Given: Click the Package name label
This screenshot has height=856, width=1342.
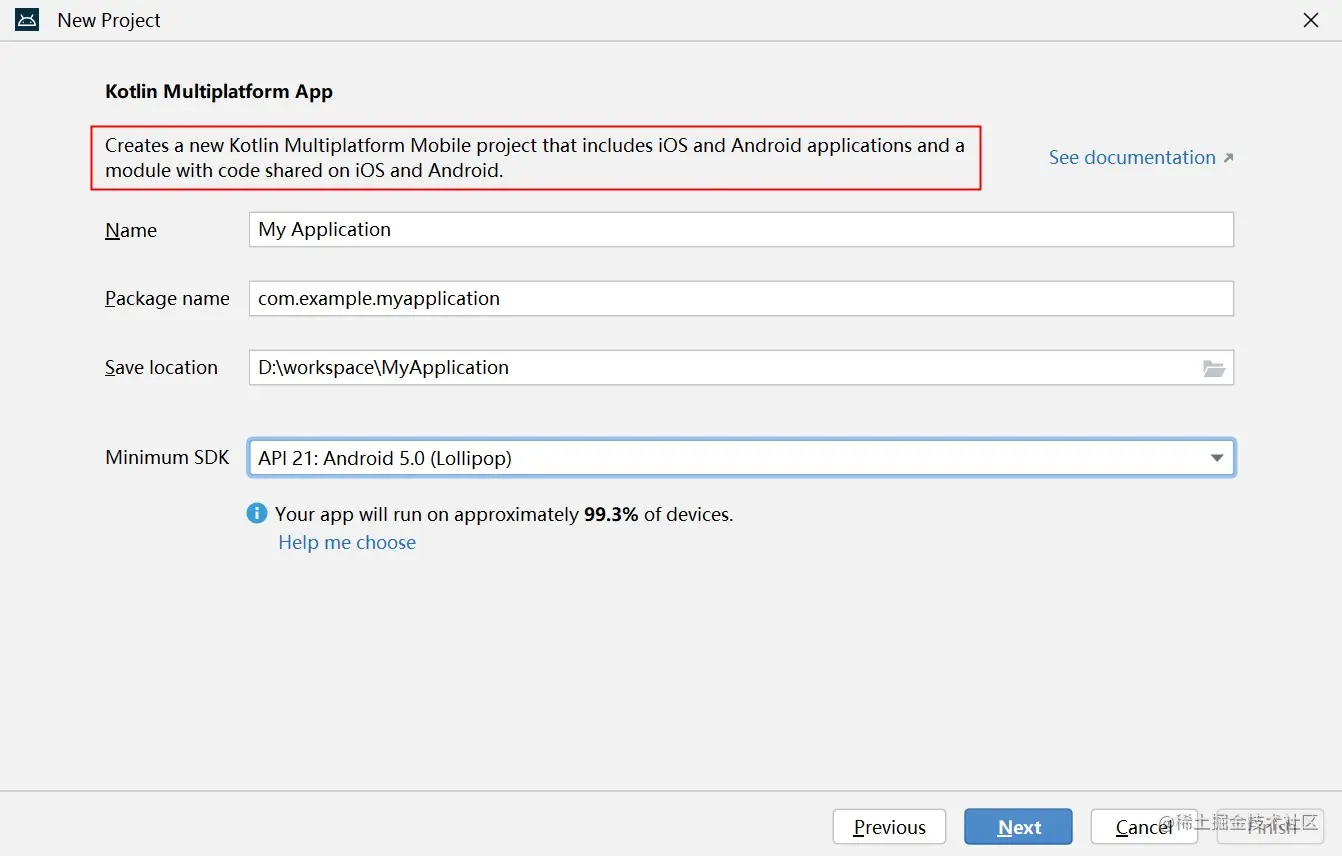Looking at the screenshot, I should pyautogui.click(x=167, y=299).
